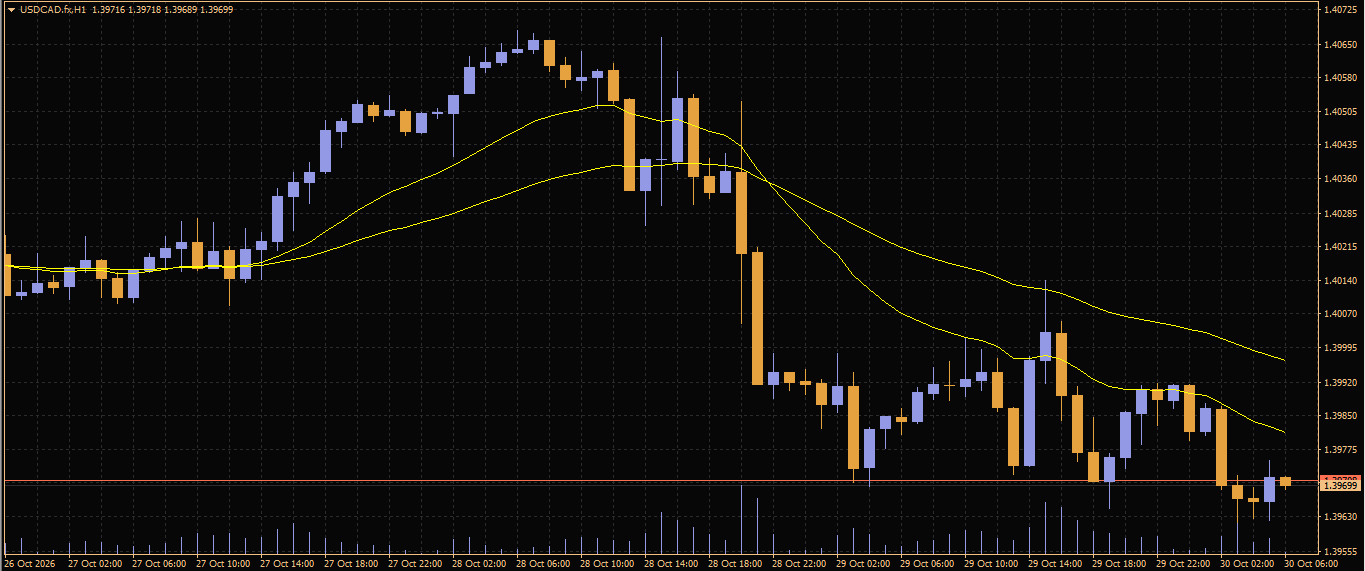
Task: Click the 27 Oct 18:00 time label
Action: (351, 564)
